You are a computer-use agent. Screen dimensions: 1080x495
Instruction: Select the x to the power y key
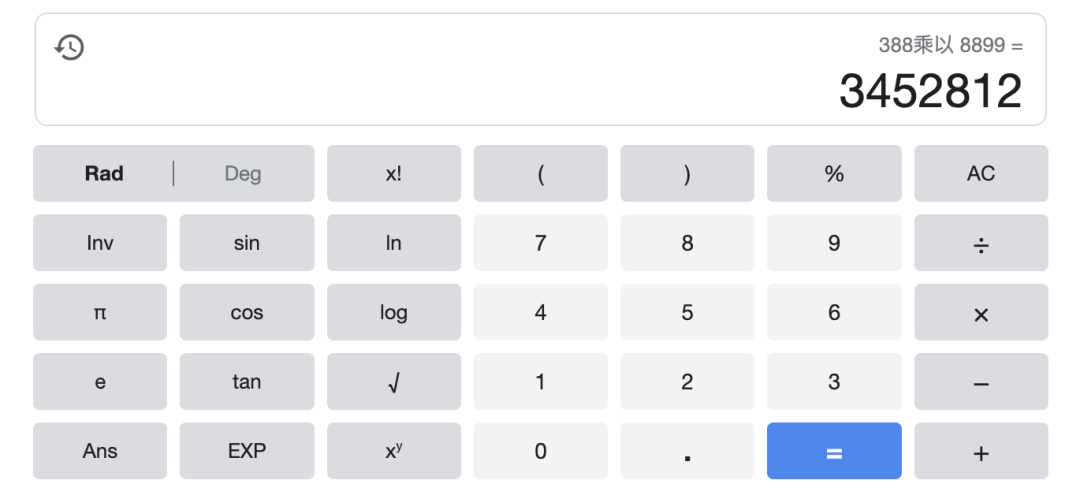[x=393, y=451]
